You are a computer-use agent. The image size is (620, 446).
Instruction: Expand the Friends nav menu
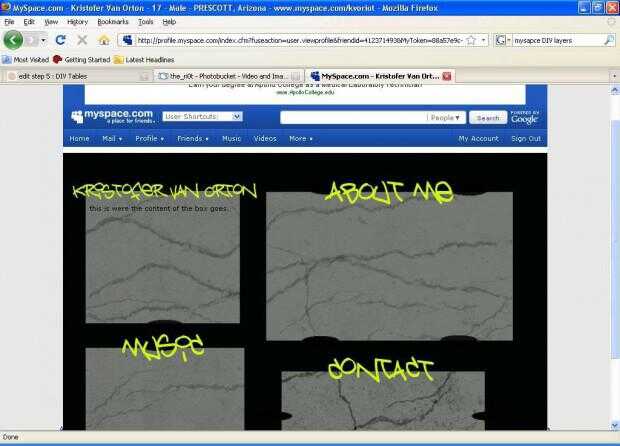click(193, 139)
